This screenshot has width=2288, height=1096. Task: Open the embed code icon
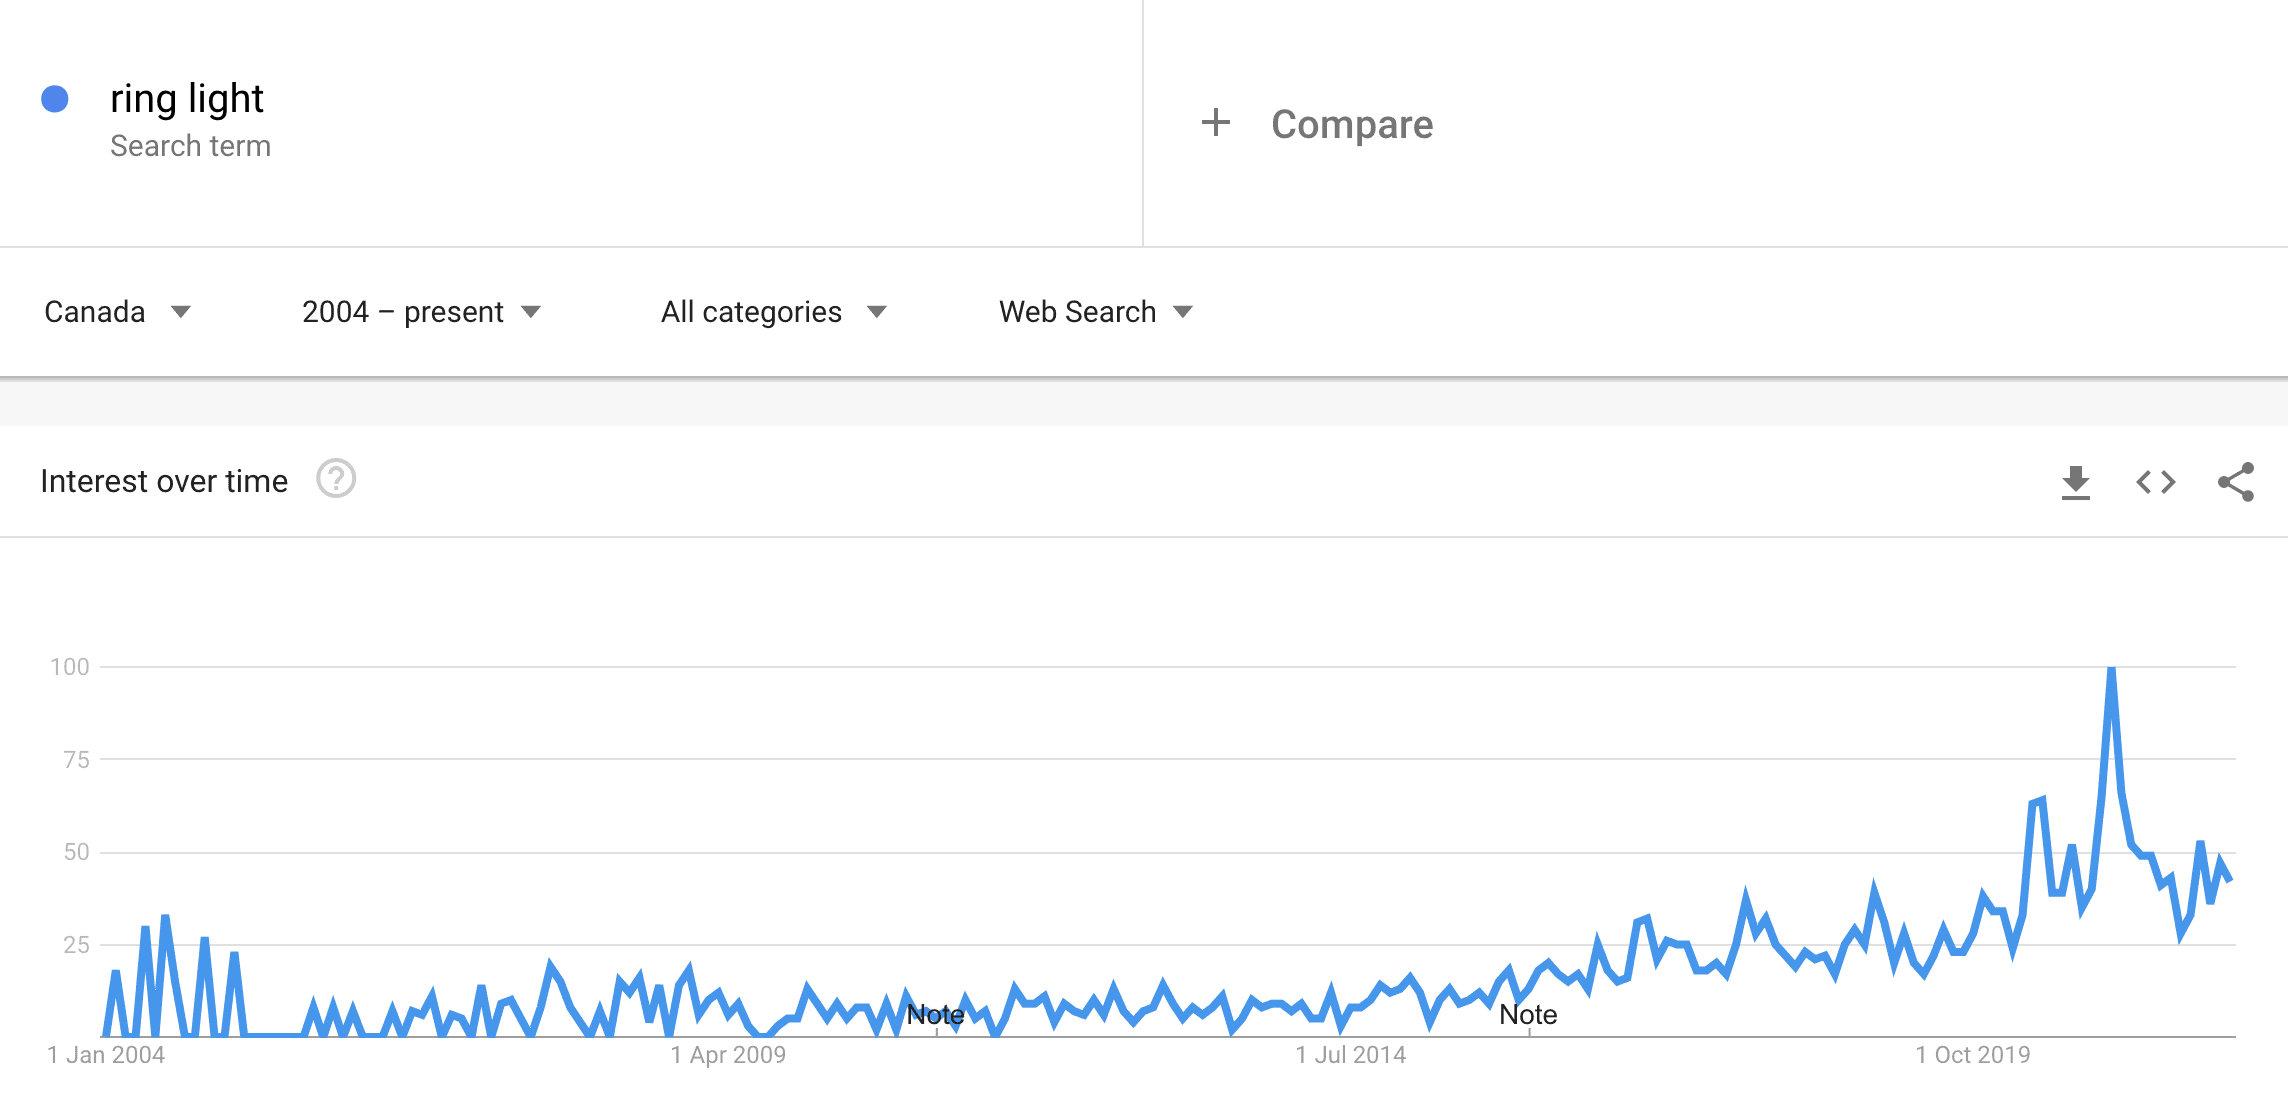tap(2156, 482)
